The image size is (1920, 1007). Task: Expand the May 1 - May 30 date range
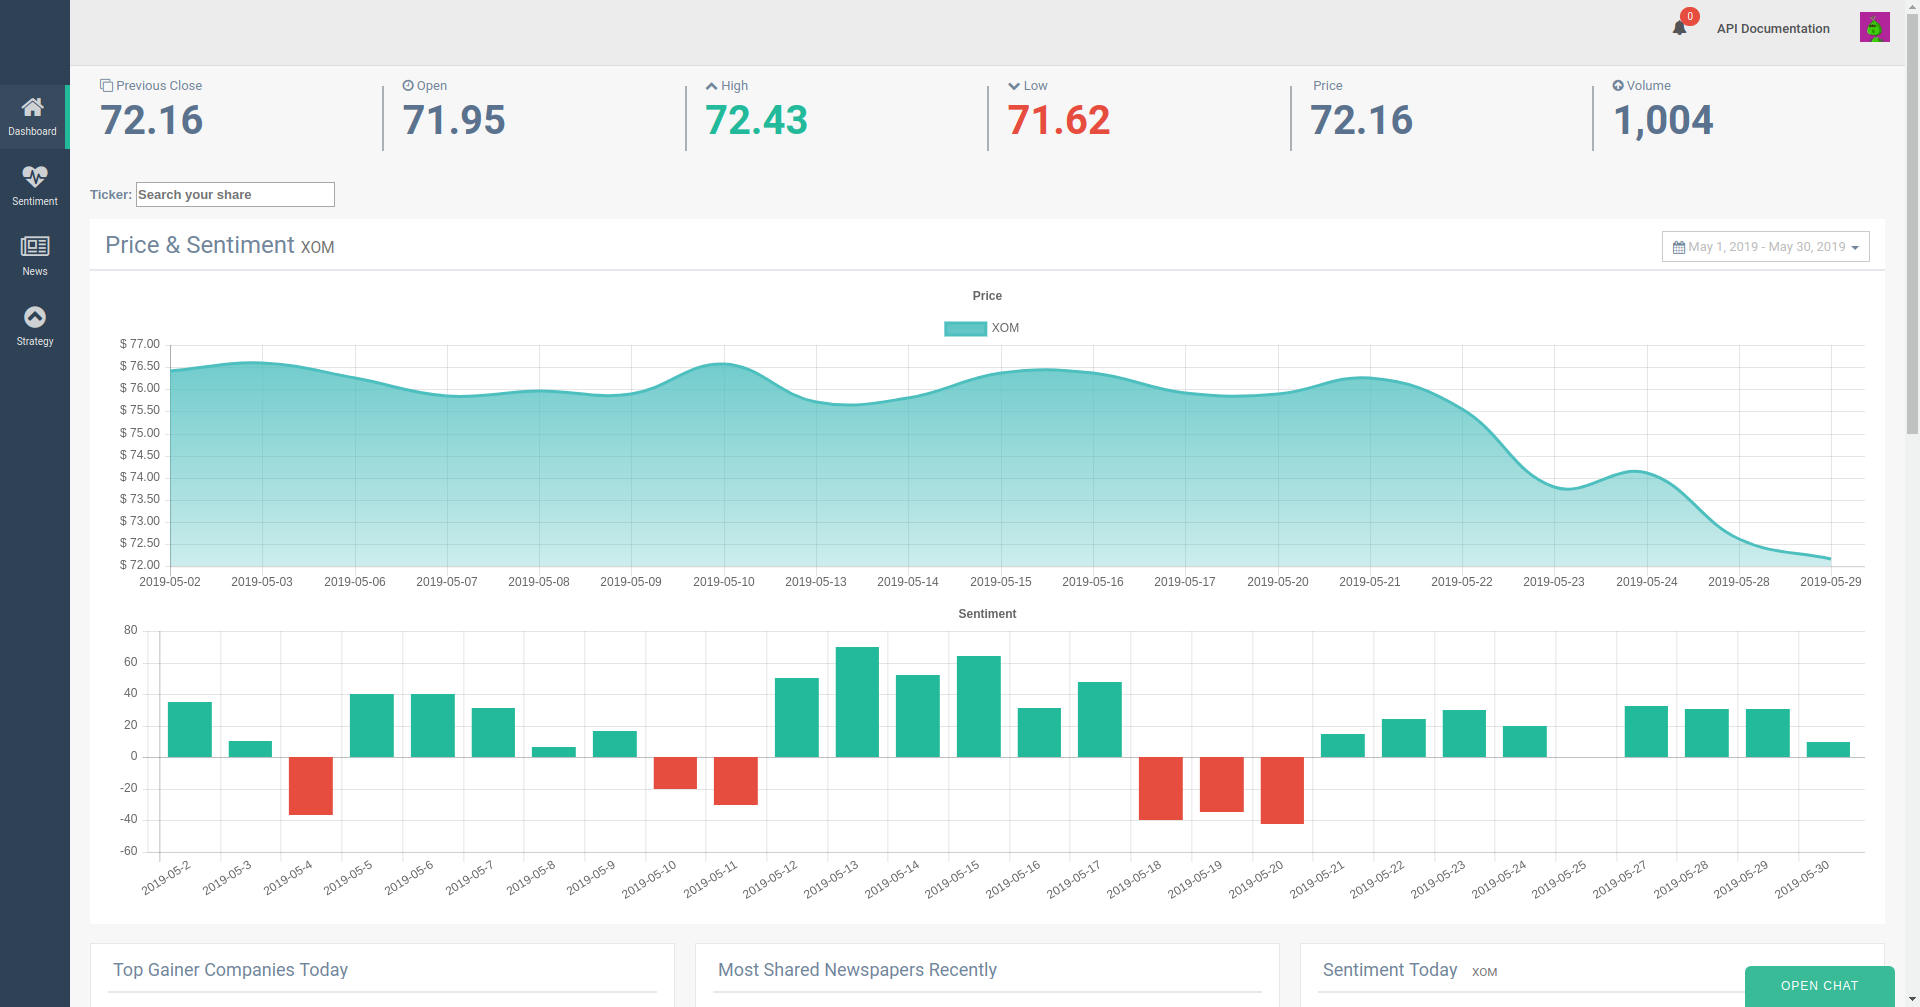tap(1765, 247)
